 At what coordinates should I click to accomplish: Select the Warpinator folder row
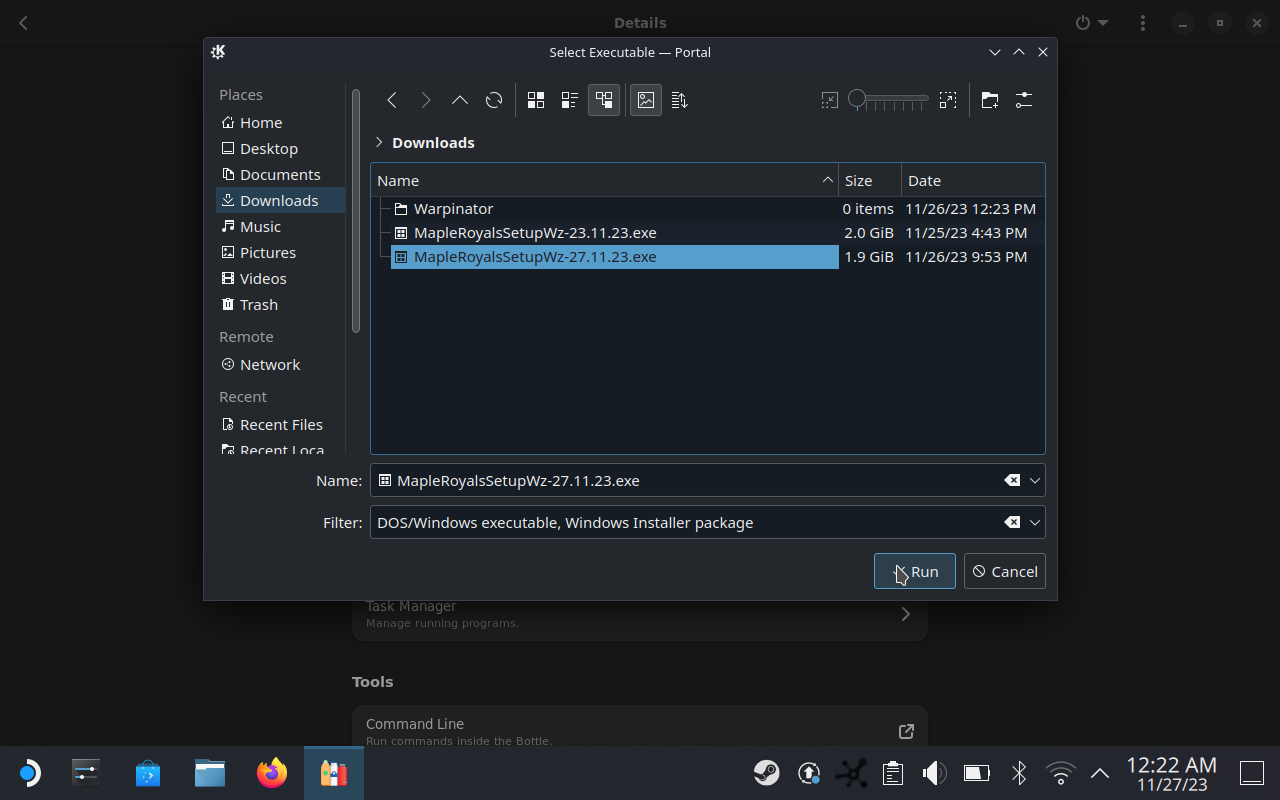[x=707, y=209]
